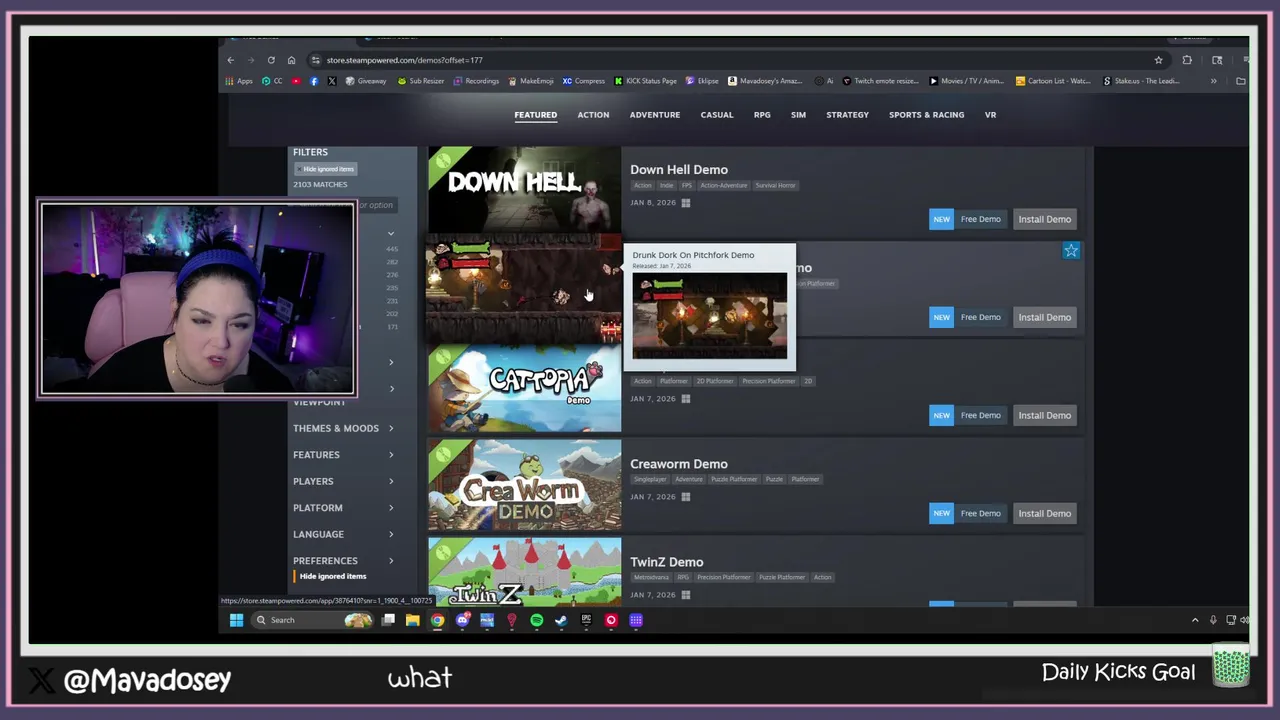Click Free Demo on Creaworm row
The width and height of the screenshot is (1280, 720).
[x=980, y=513]
